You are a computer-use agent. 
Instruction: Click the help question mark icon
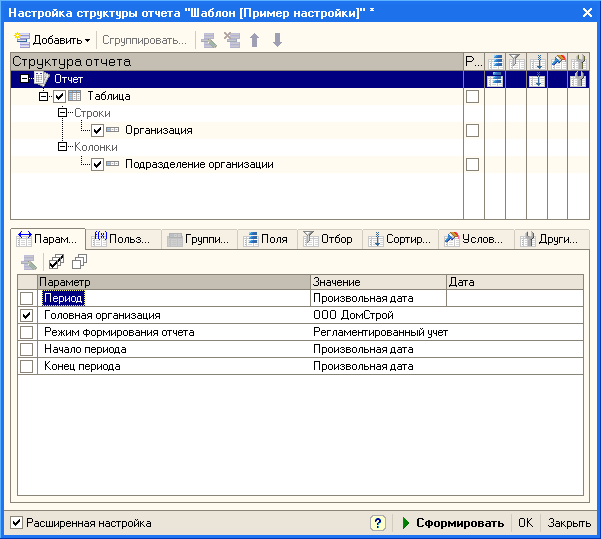point(377,523)
